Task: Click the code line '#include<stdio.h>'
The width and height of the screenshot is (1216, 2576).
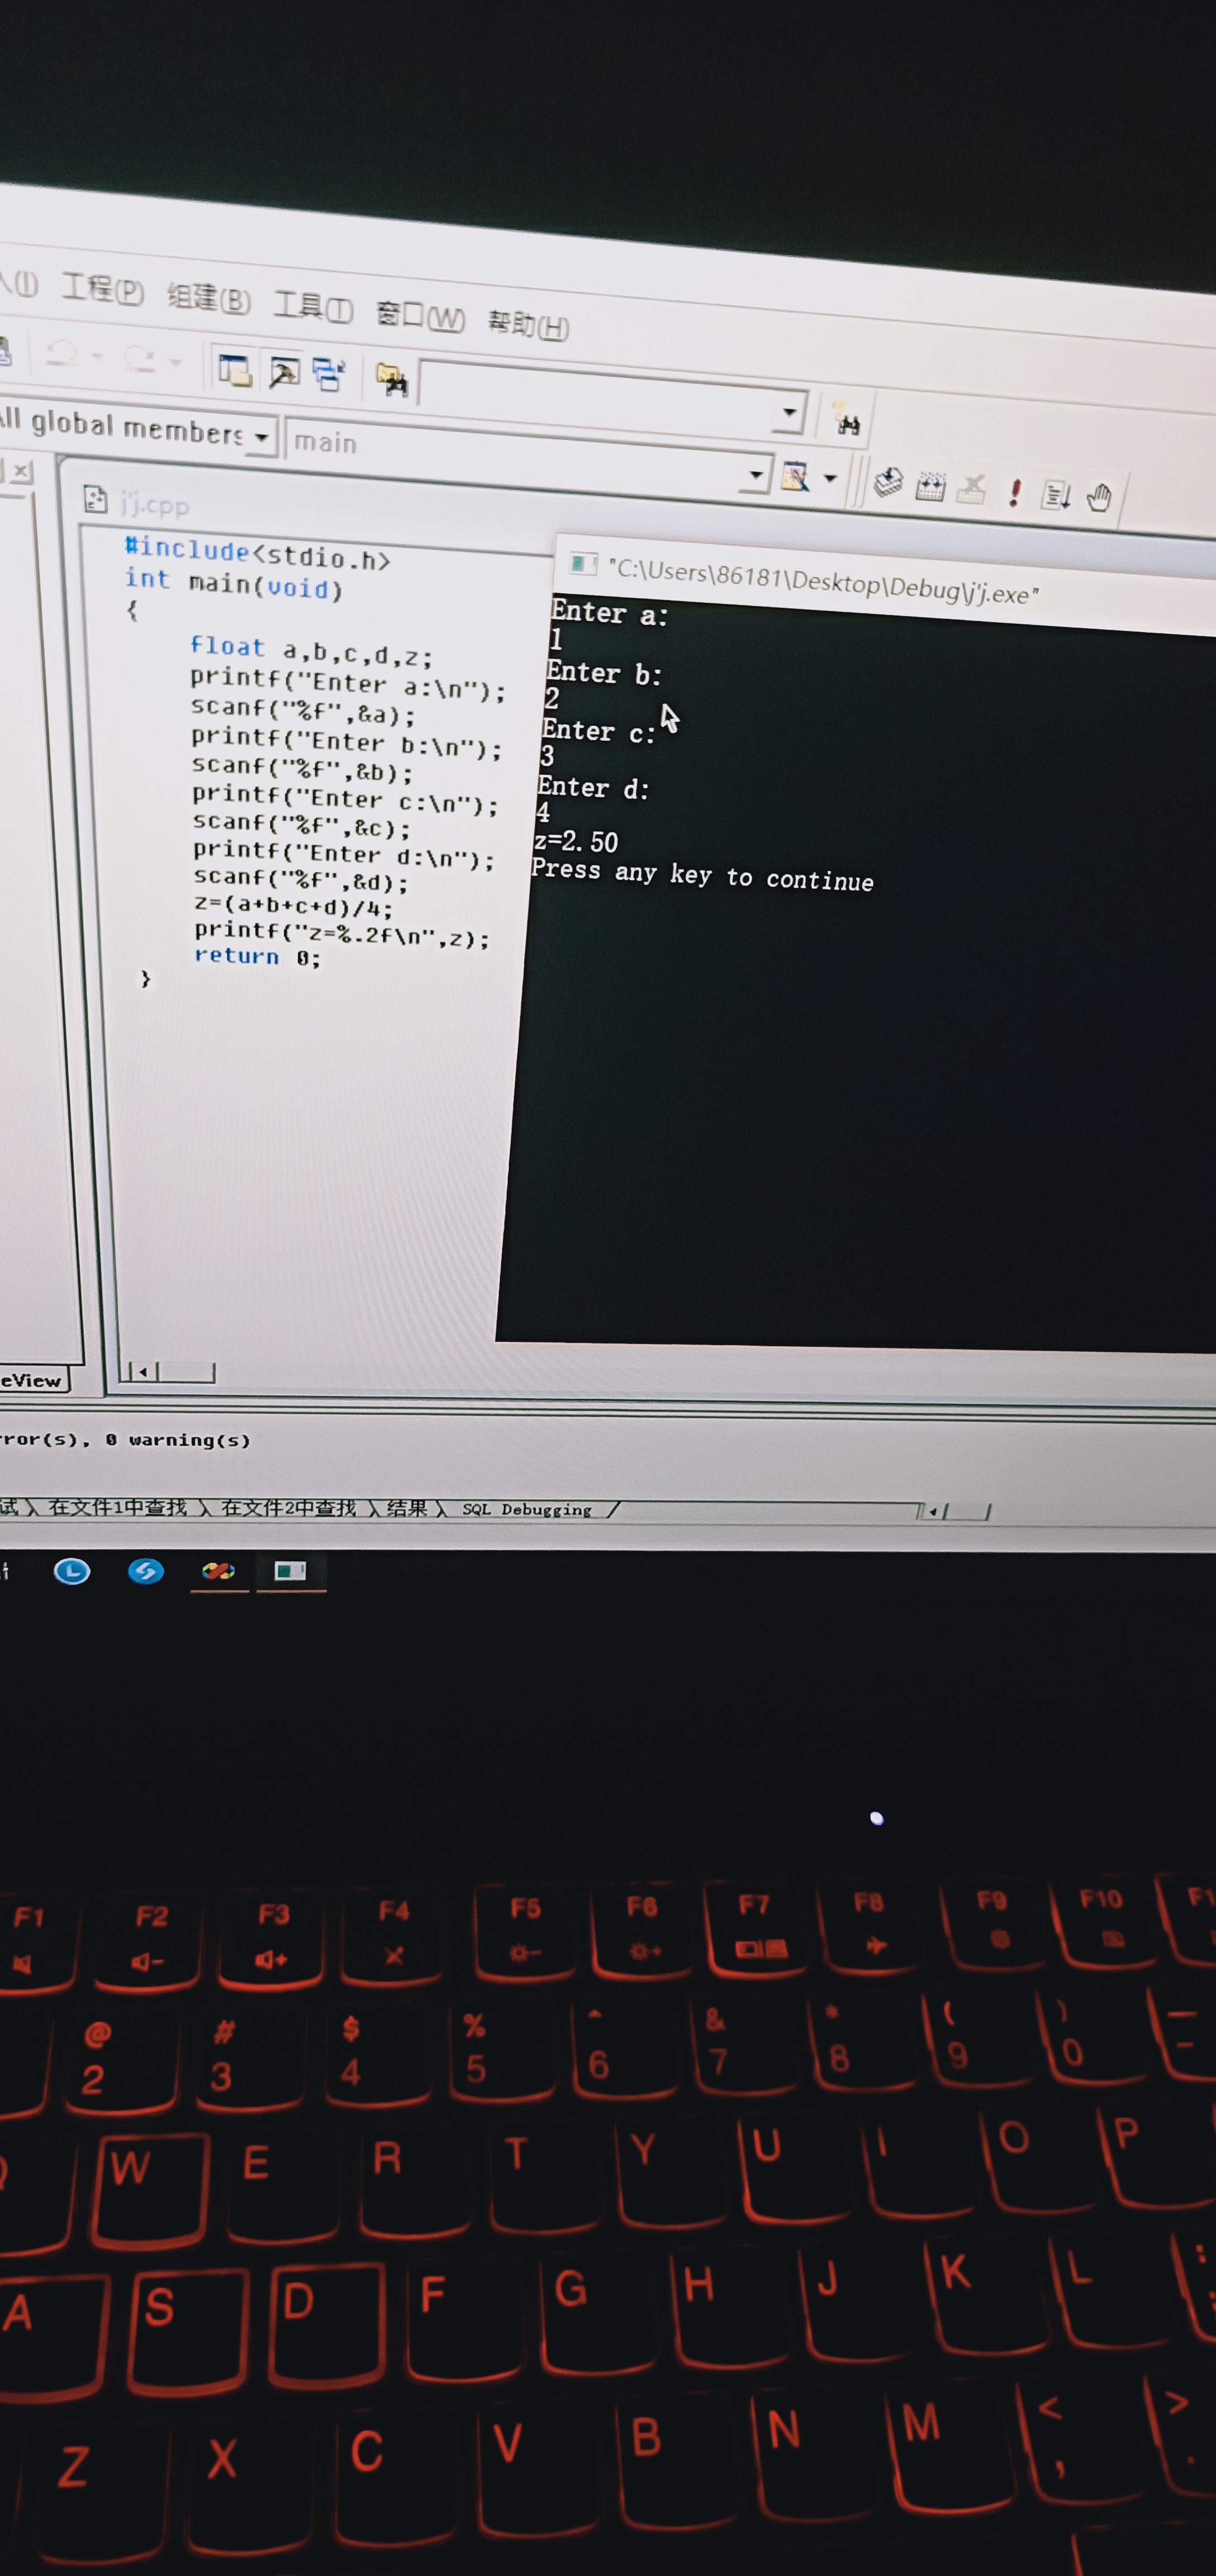Action: tap(257, 553)
